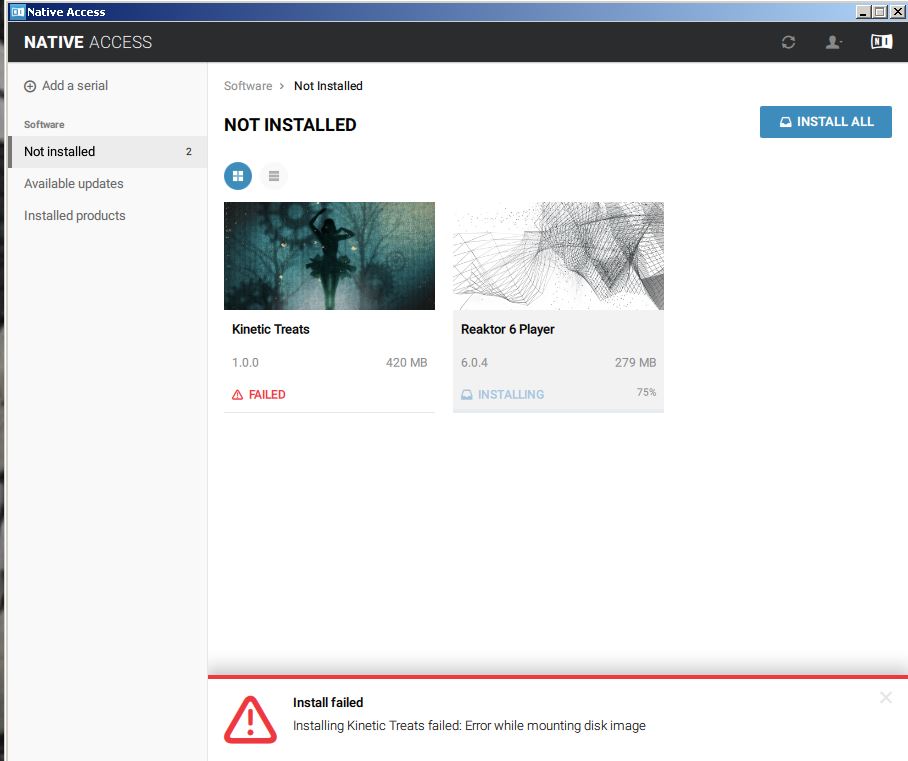Click the Install failed heading
The width and height of the screenshot is (908, 761).
[328, 703]
